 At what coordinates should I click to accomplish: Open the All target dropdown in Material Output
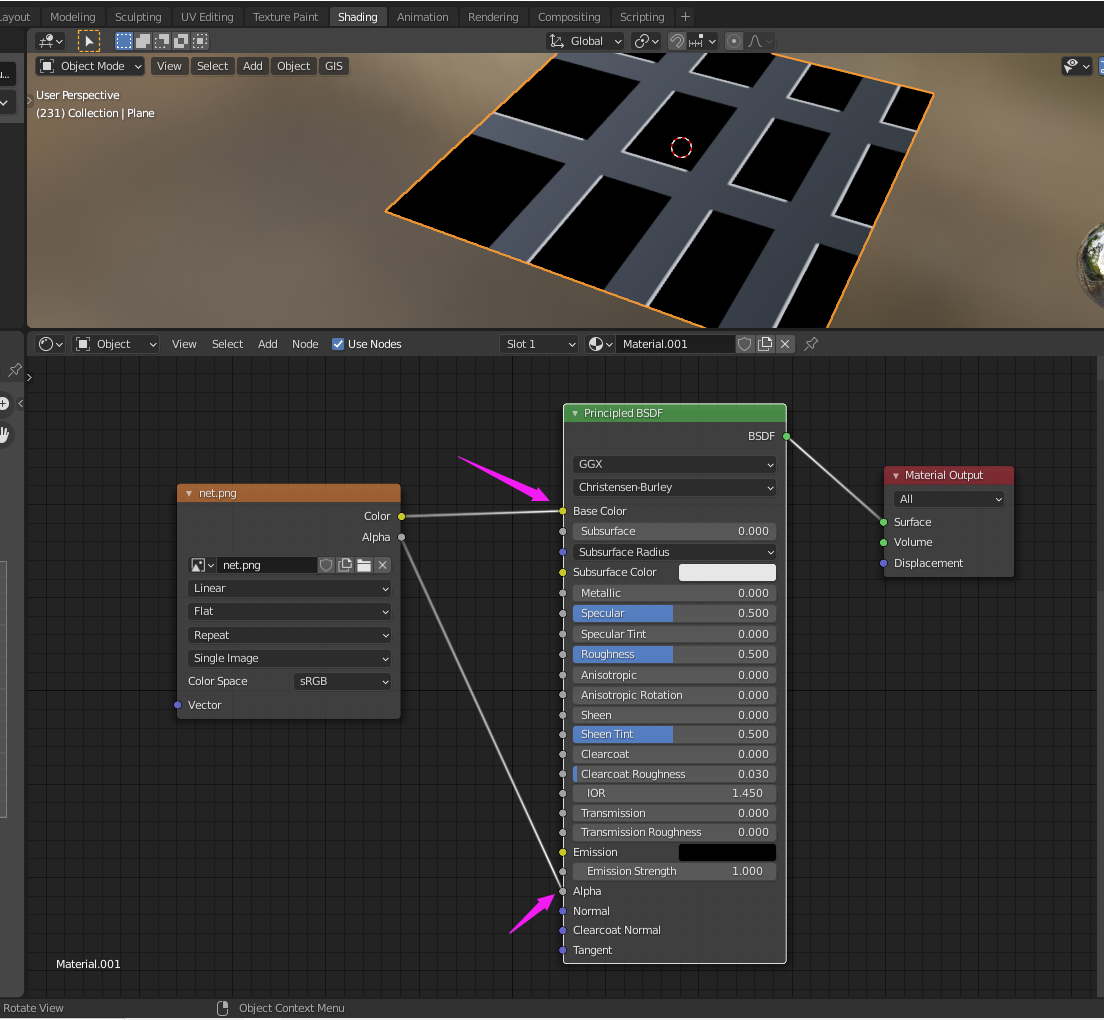point(949,499)
